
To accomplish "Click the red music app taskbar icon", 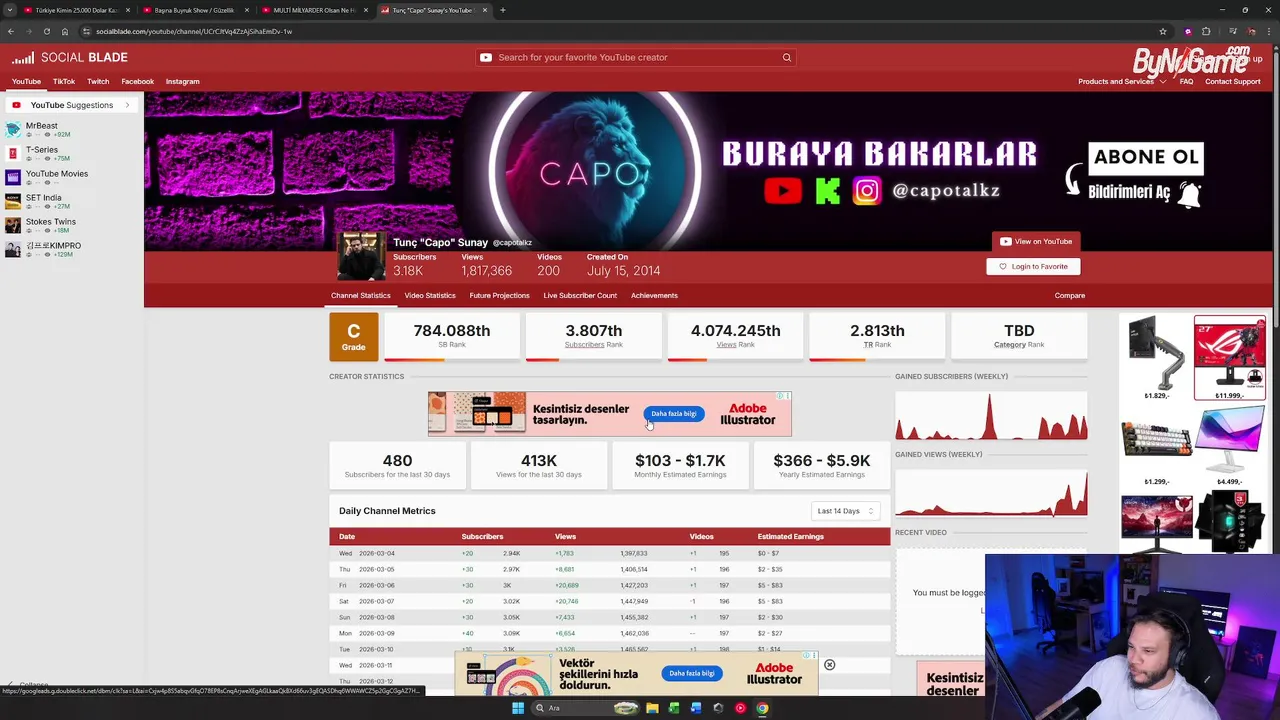I will pos(740,708).
